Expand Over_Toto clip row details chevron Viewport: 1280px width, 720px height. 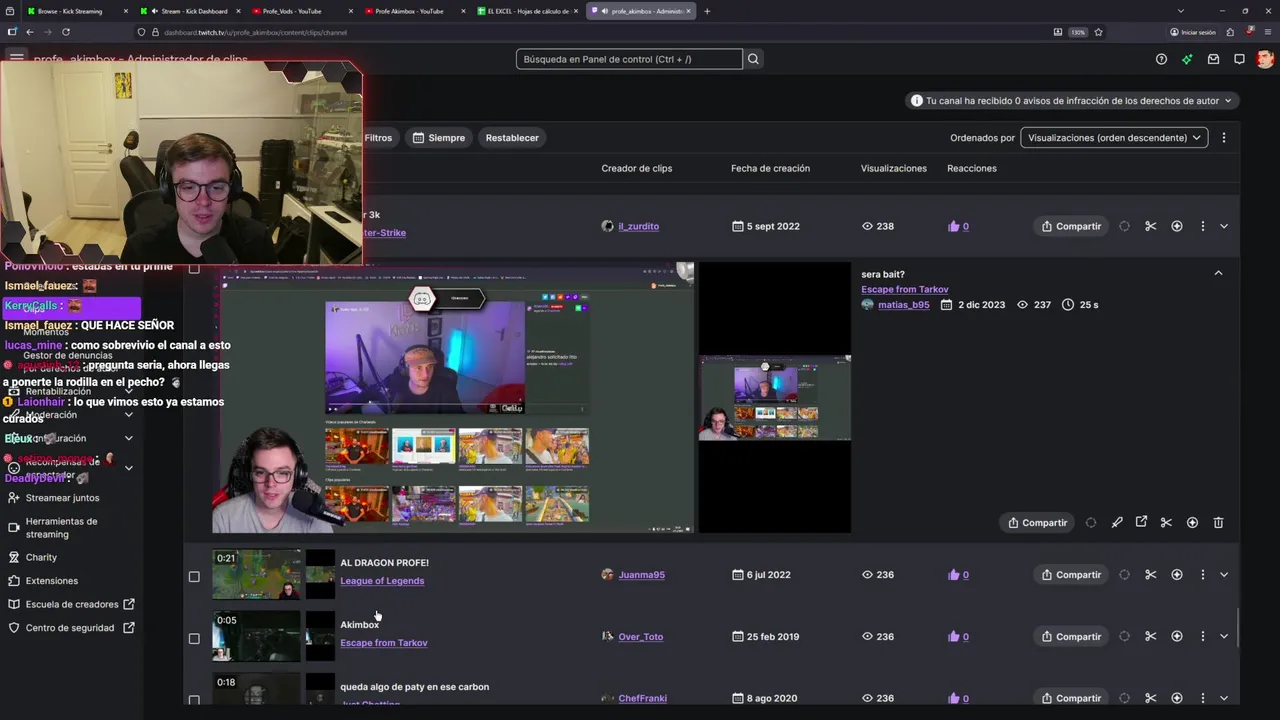1224,636
